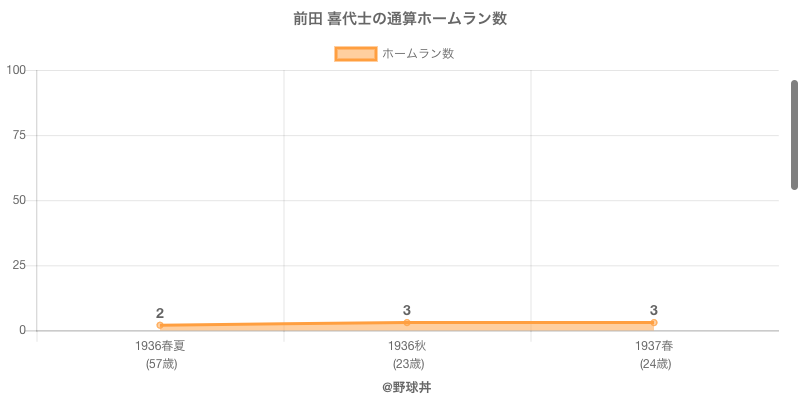Click the 1937春 data point marker
The image size is (800, 400).
(654, 322)
